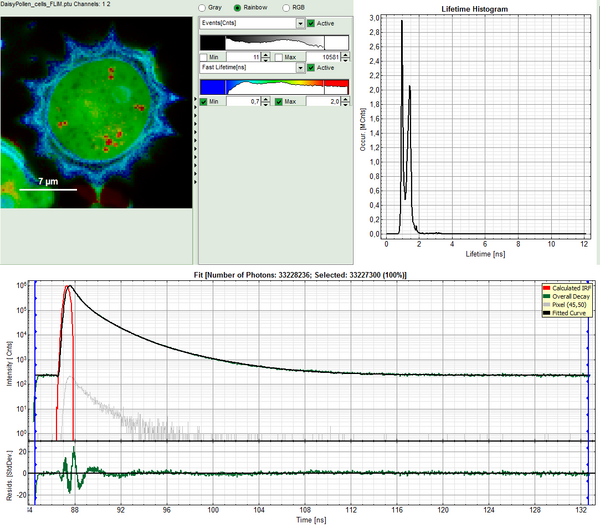Increase Events Min value 11 using the stepper
Image resolution: width=600 pixels, height=528 pixels.
tap(265, 54)
